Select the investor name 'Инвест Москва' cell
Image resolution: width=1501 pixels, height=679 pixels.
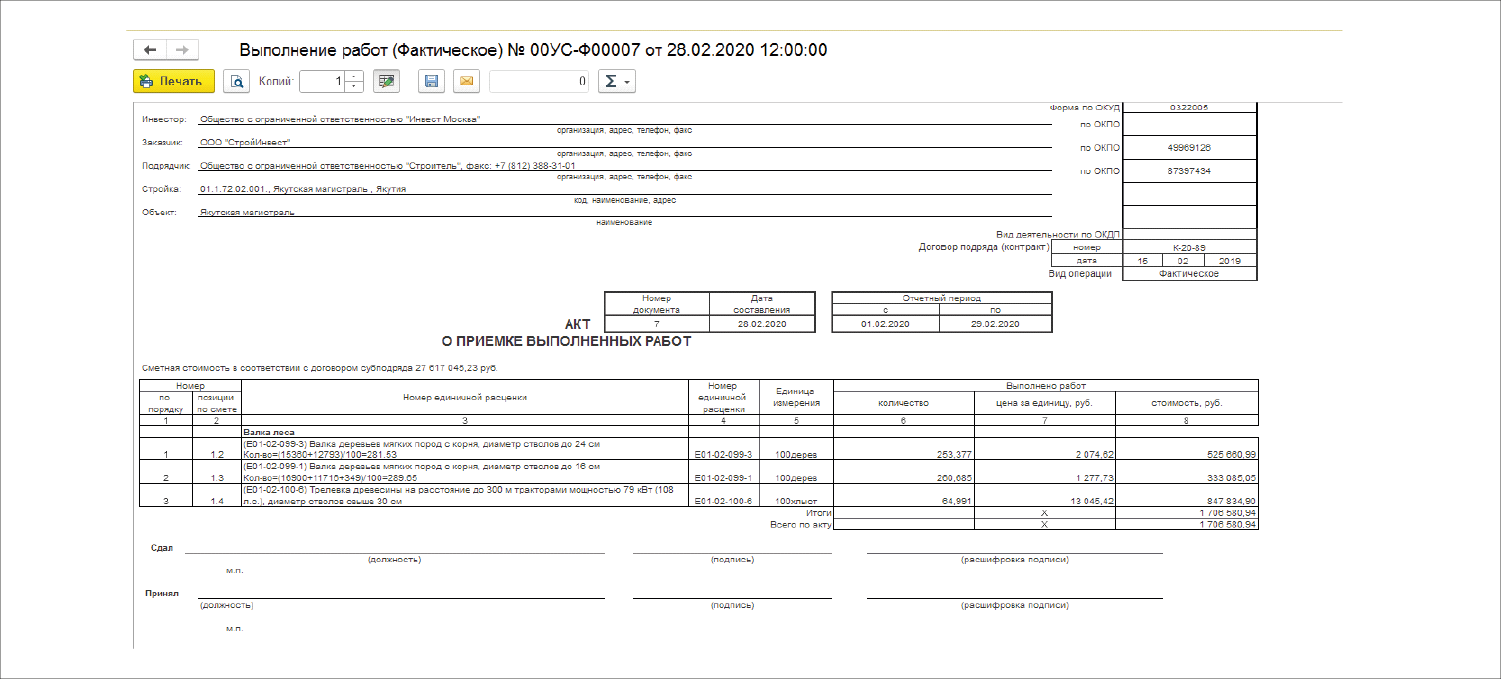point(340,119)
